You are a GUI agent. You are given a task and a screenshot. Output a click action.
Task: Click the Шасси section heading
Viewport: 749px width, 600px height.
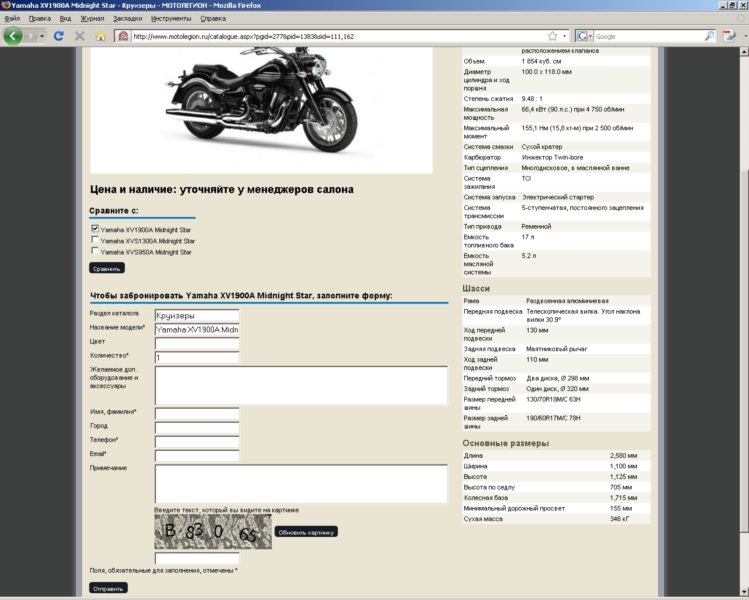click(x=476, y=289)
